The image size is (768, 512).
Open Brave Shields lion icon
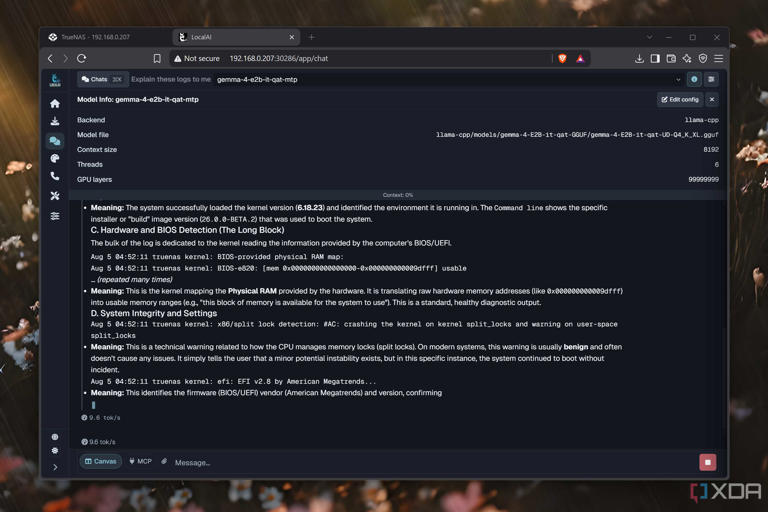pos(562,59)
